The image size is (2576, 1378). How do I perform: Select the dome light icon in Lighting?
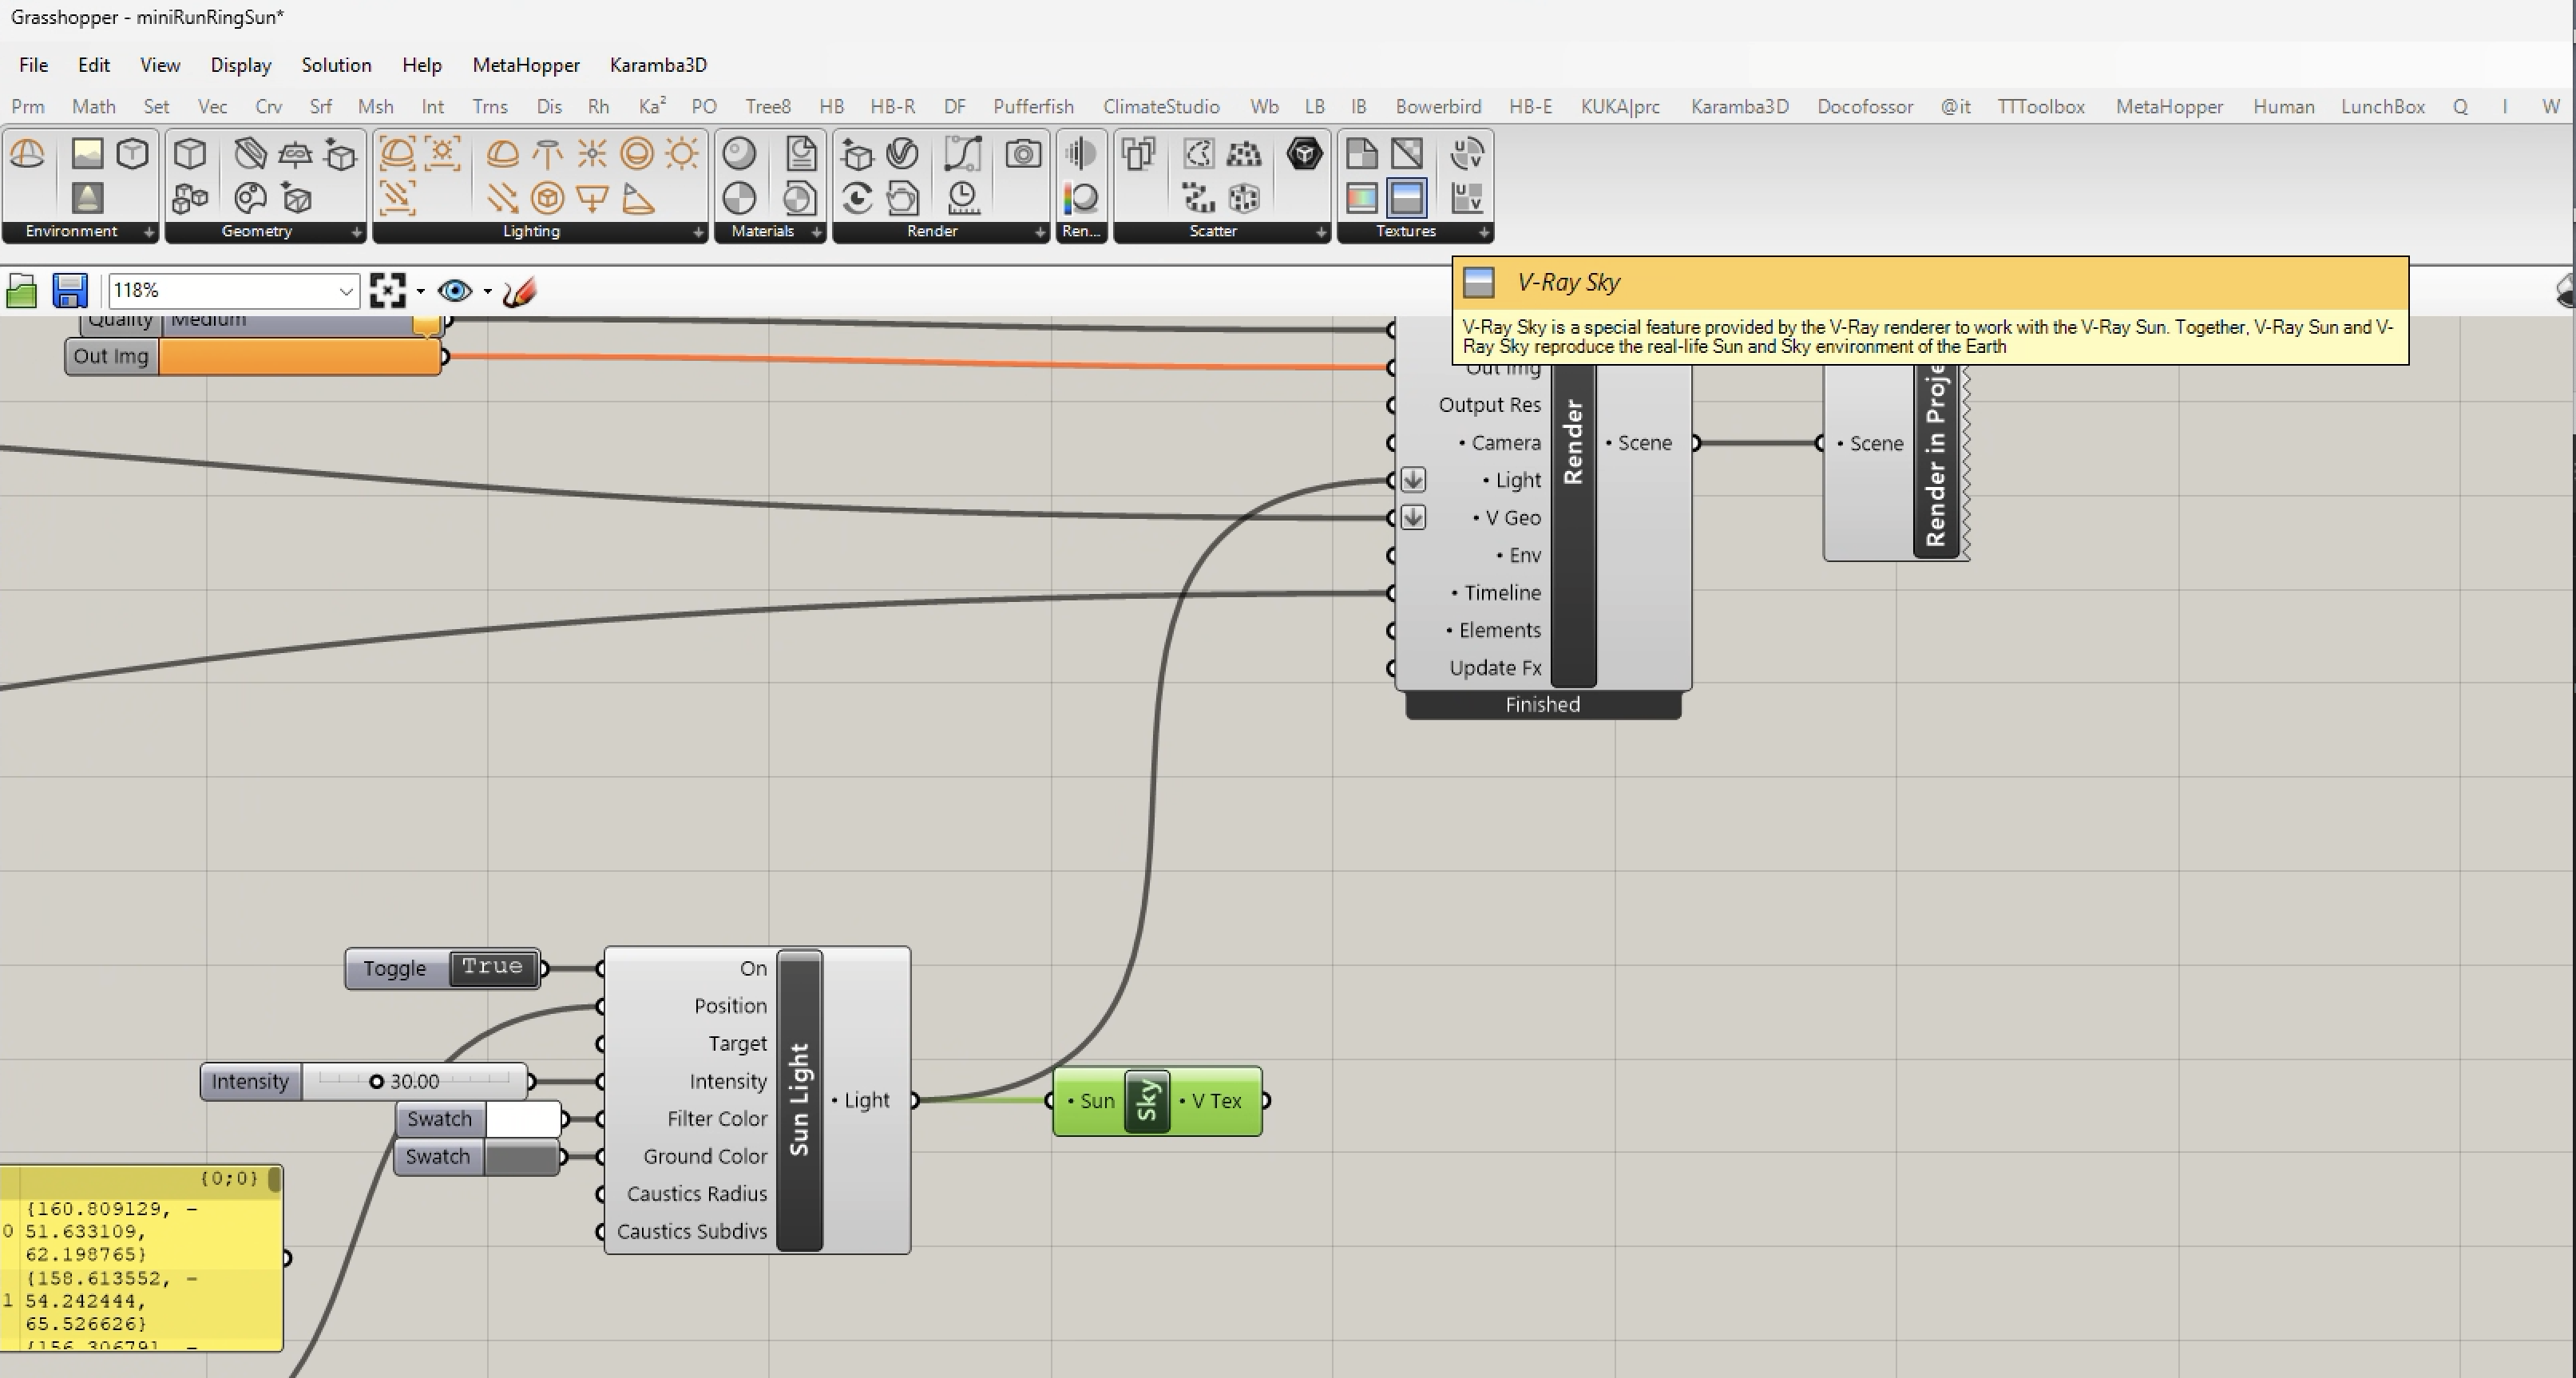click(502, 153)
